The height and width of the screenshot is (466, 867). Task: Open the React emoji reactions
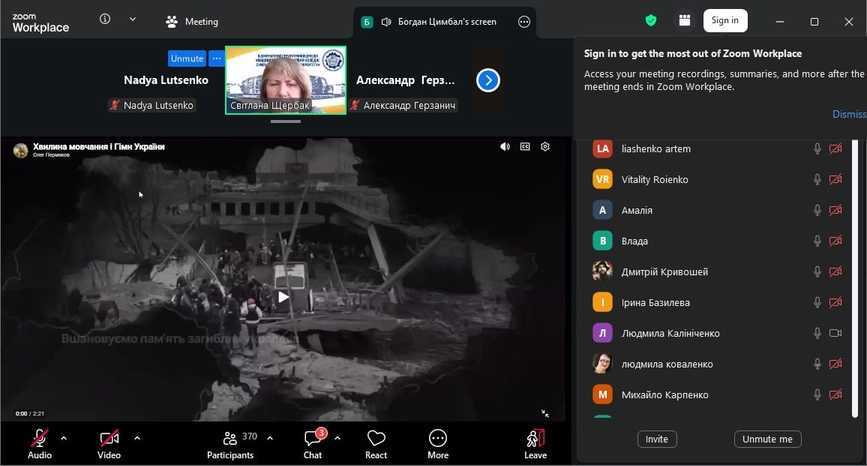pyautogui.click(x=376, y=443)
